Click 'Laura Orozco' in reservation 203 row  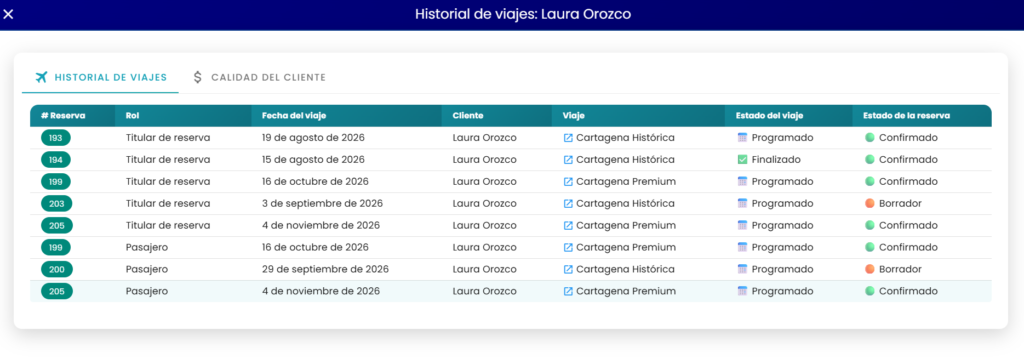coord(485,203)
